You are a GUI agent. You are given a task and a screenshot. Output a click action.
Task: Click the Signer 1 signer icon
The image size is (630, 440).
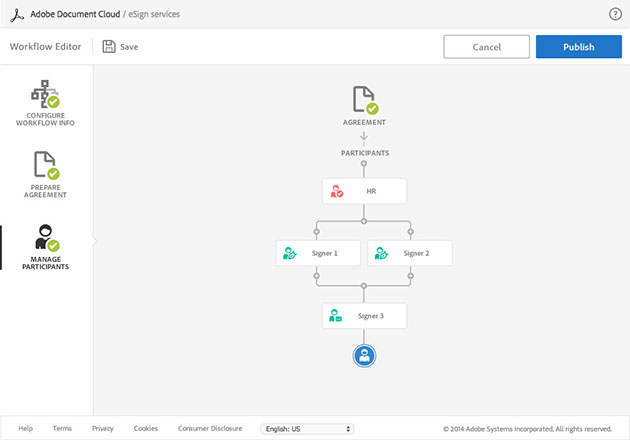pyautogui.click(x=290, y=253)
